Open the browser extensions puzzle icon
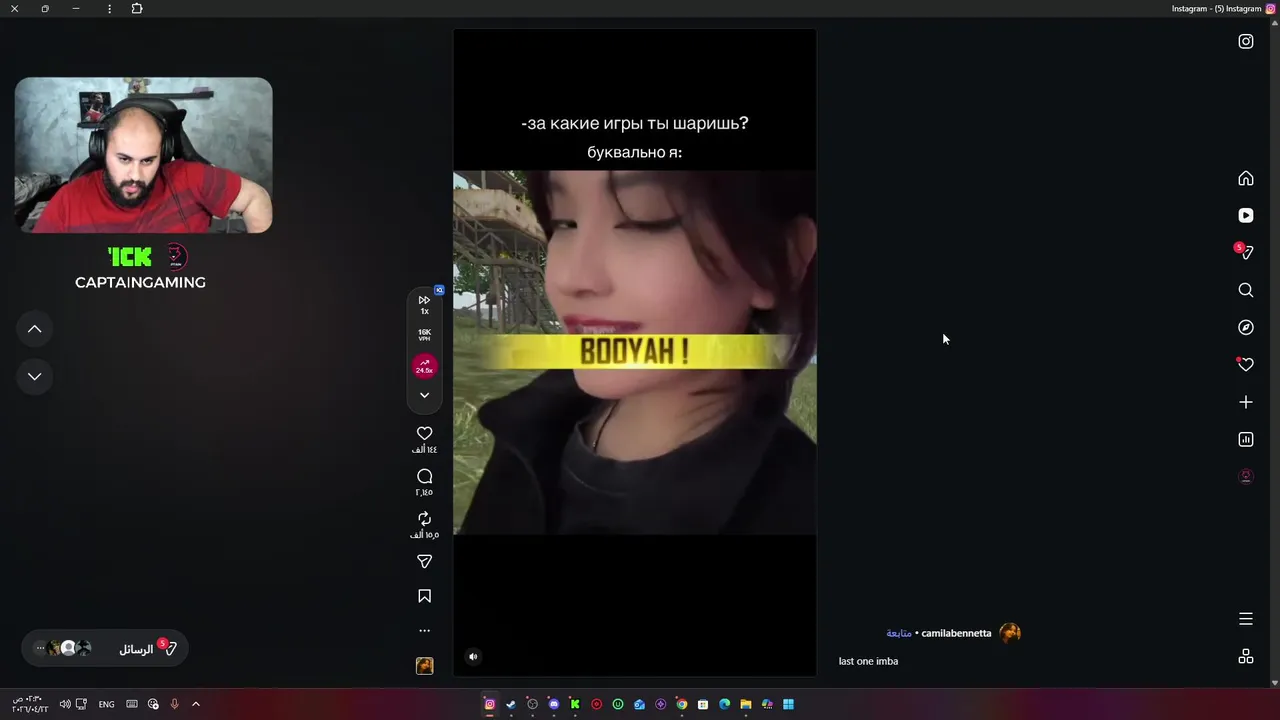This screenshot has width=1280, height=720. [137, 8]
